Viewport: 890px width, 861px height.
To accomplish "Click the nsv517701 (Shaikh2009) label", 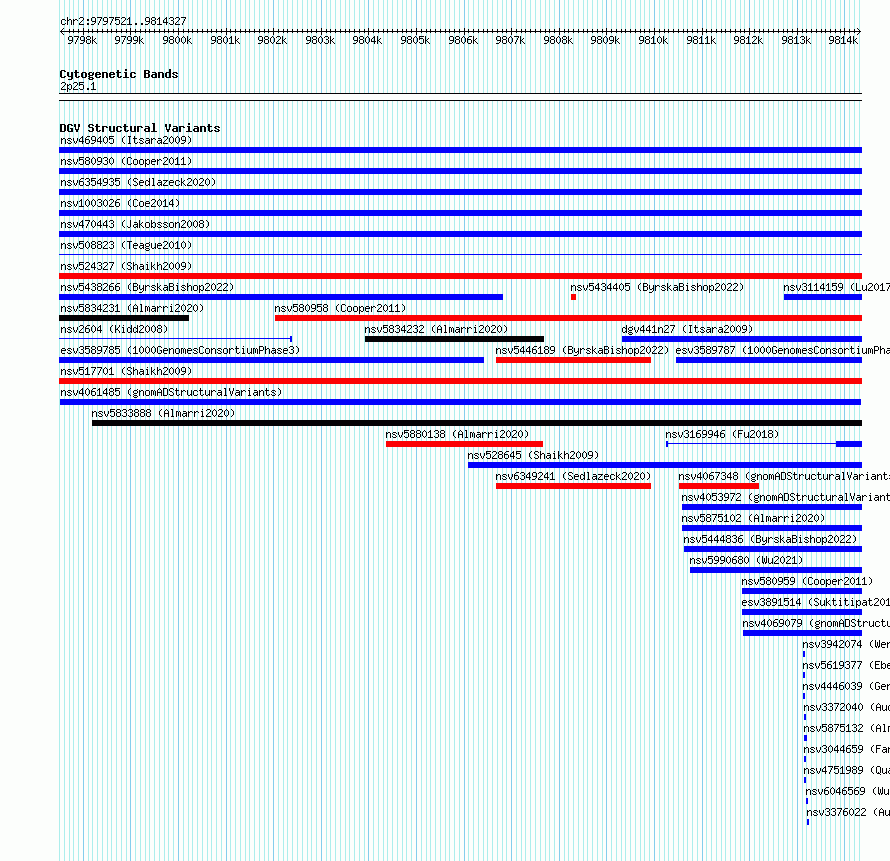I will (x=126, y=371).
